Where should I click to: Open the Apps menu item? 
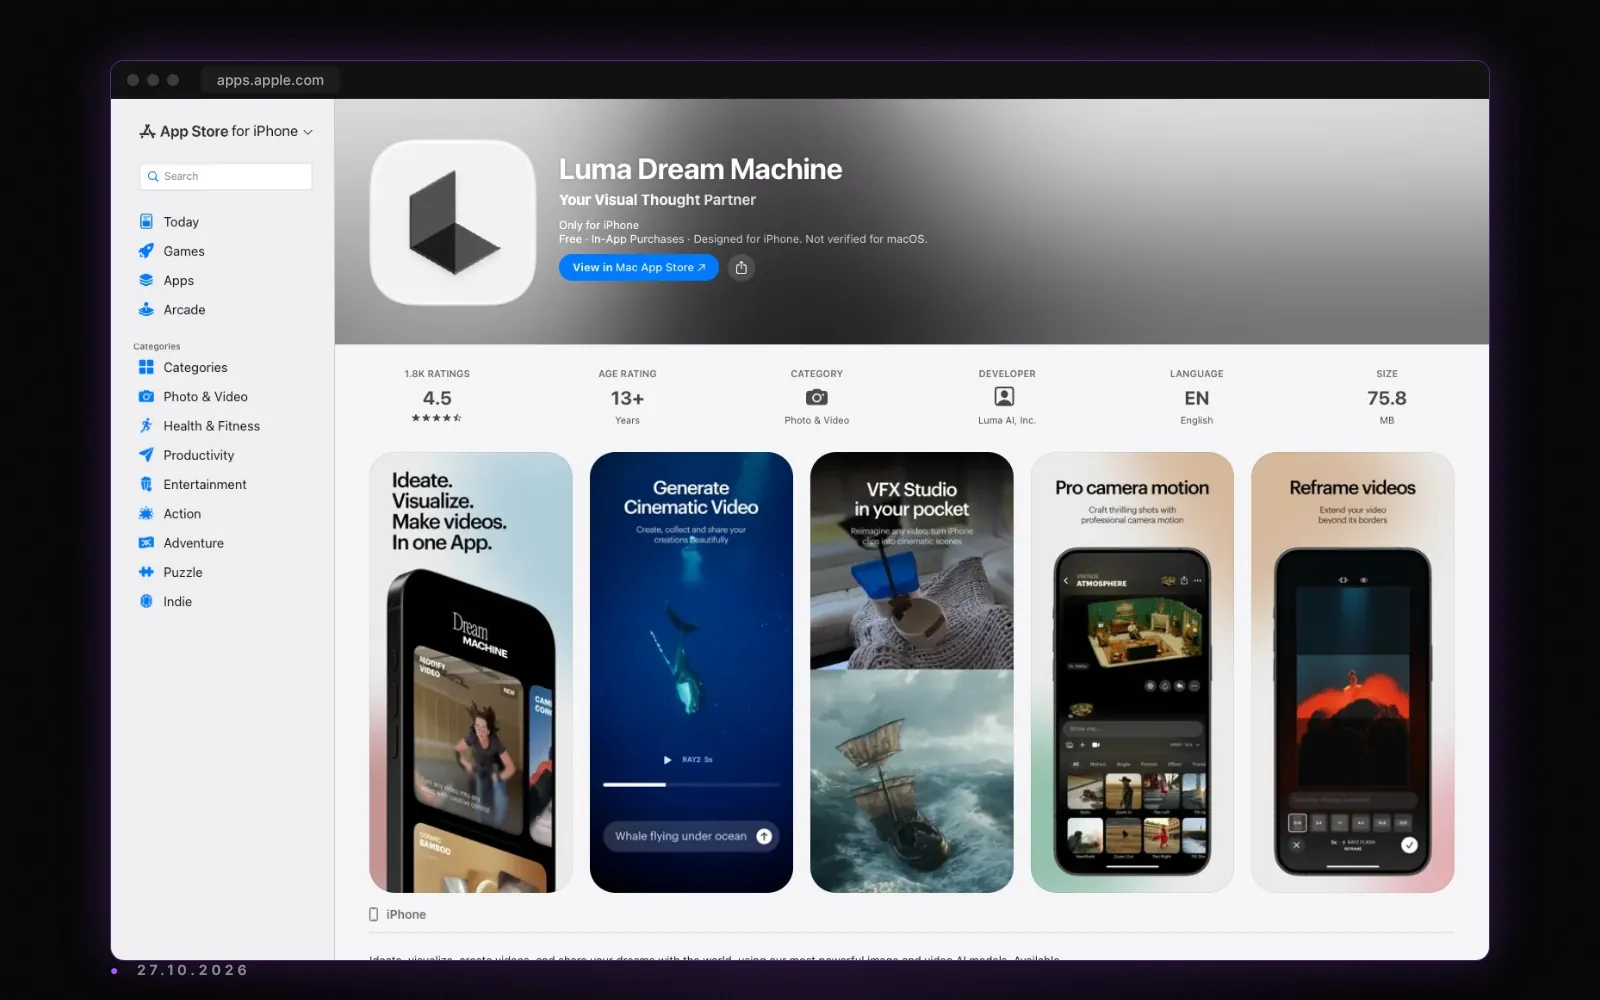(179, 281)
